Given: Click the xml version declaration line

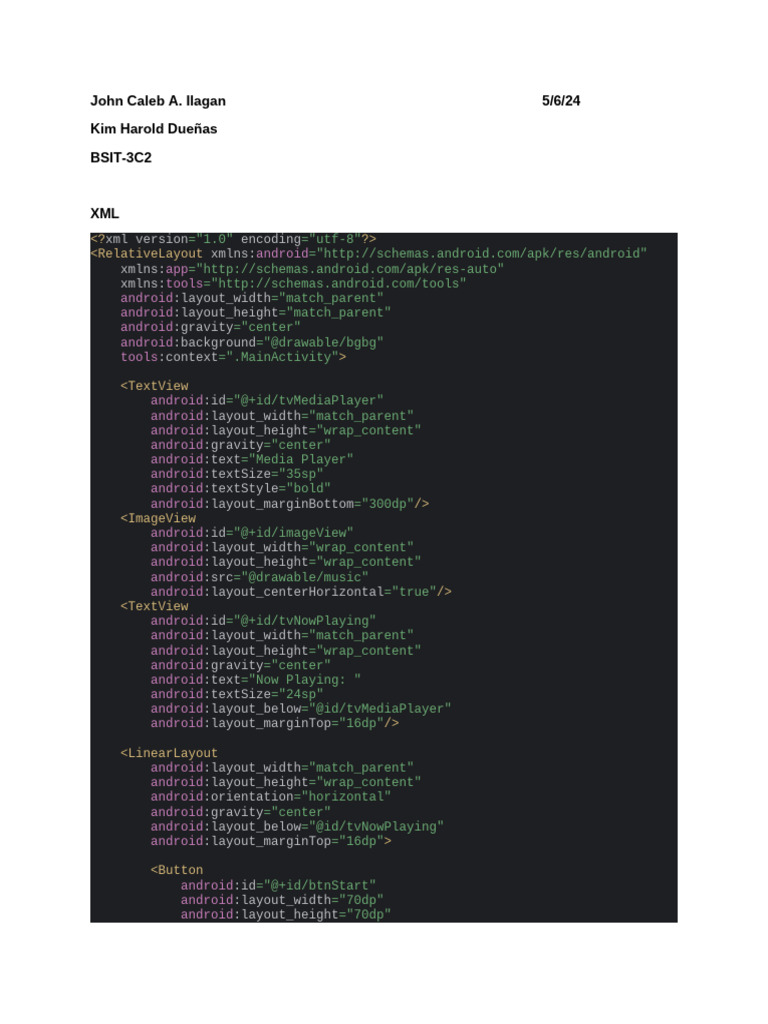Looking at the screenshot, I should point(233,239).
